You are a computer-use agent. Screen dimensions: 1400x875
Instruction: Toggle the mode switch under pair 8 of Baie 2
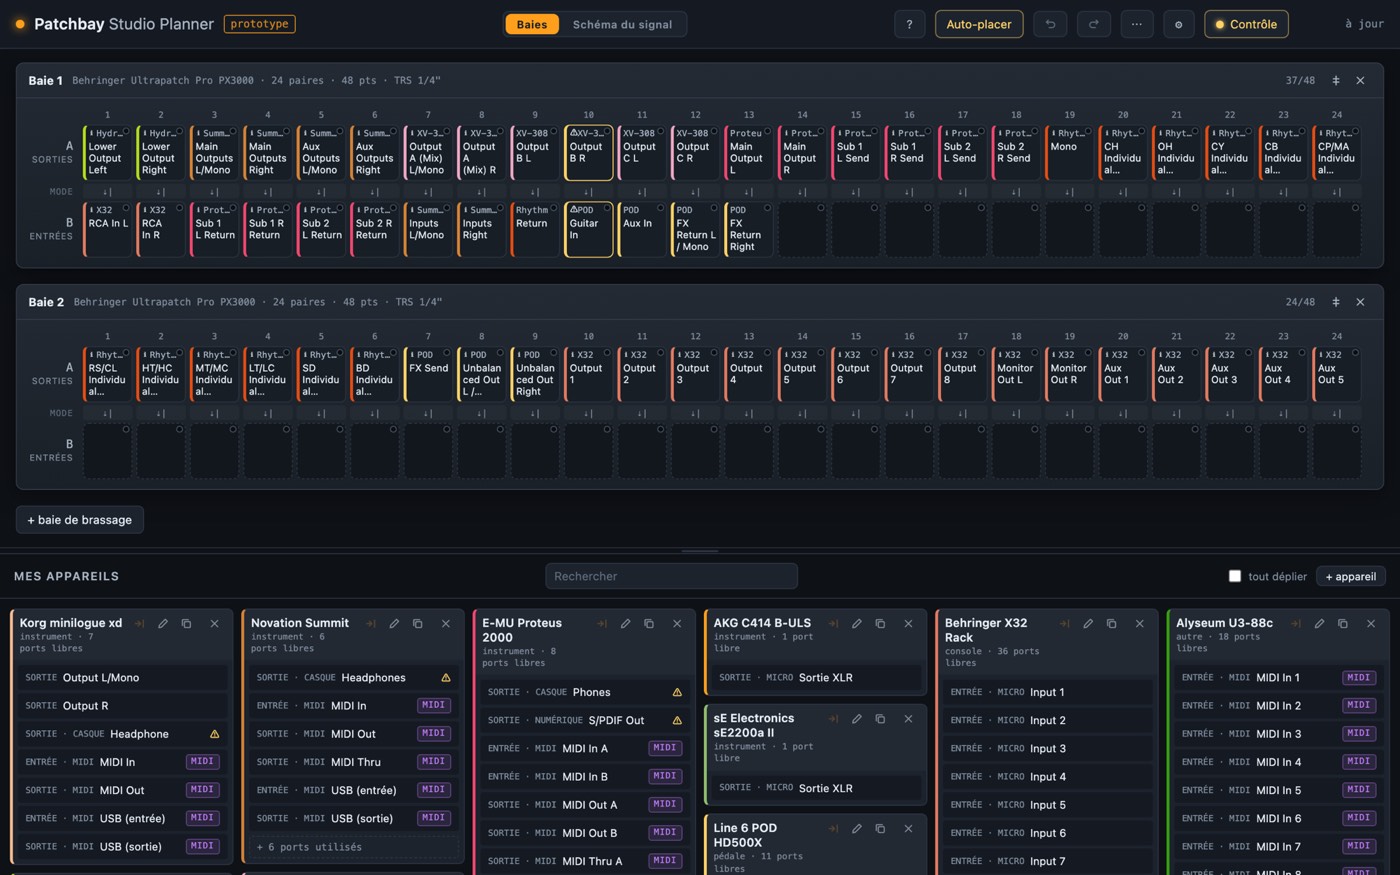pyautogui.click(x=481, y=413)
